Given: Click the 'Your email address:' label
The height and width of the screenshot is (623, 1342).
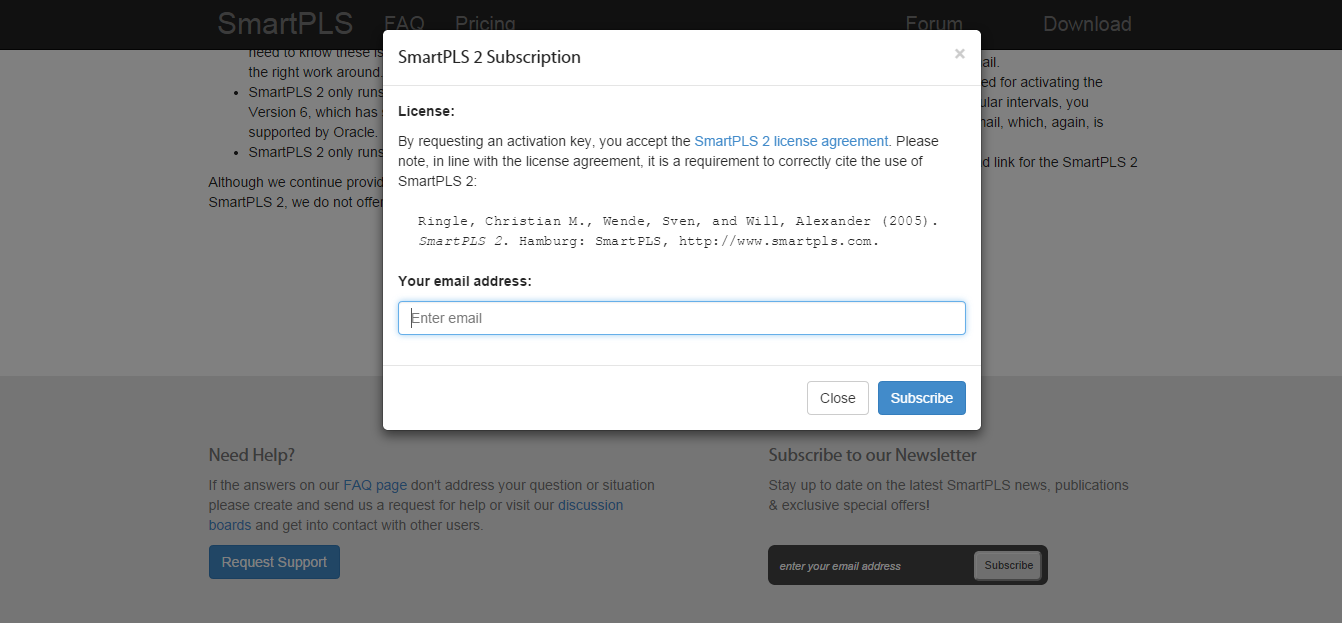Looking at the screenshot, I should 464,281.
